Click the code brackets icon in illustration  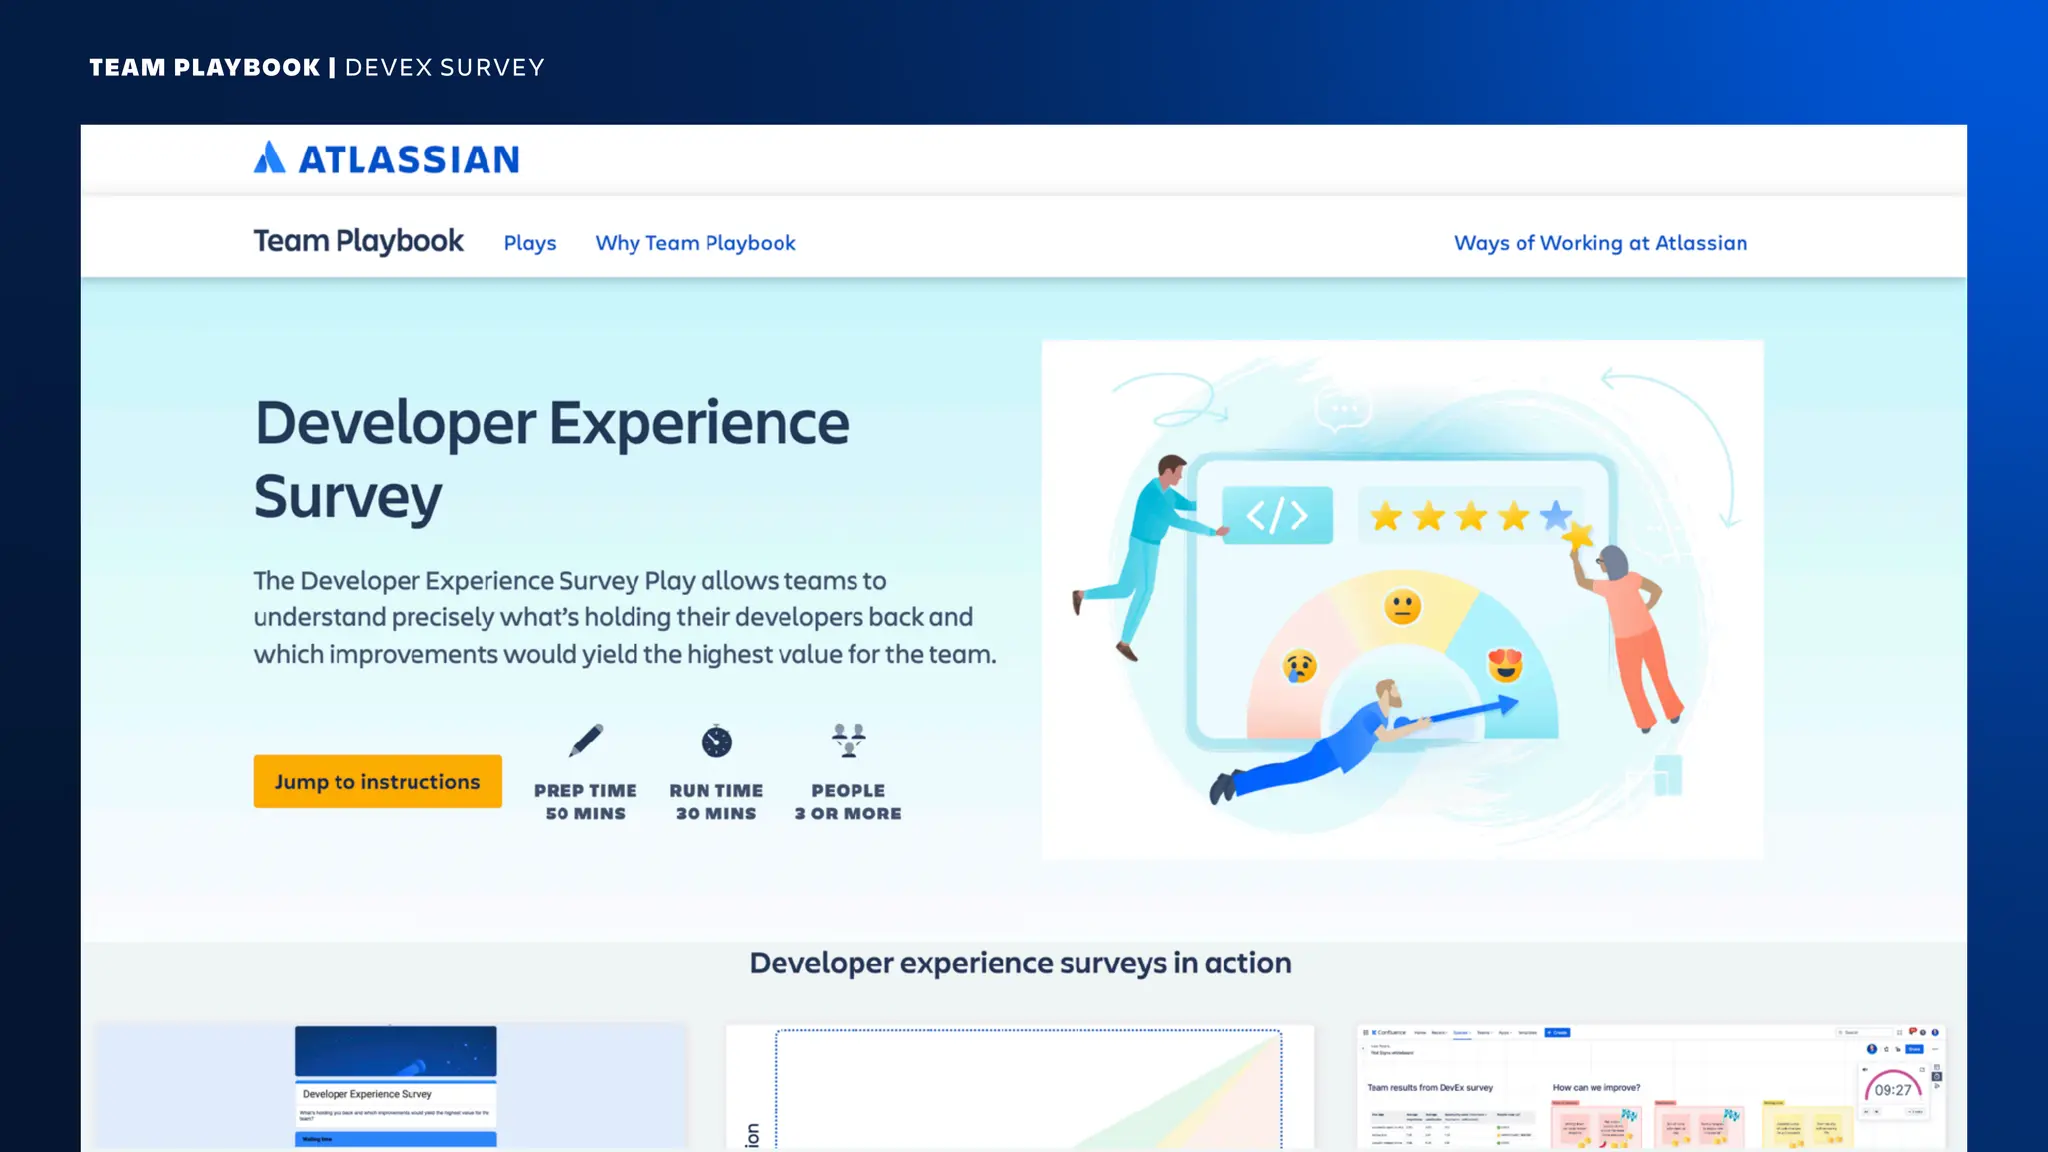pos(1277,515)
